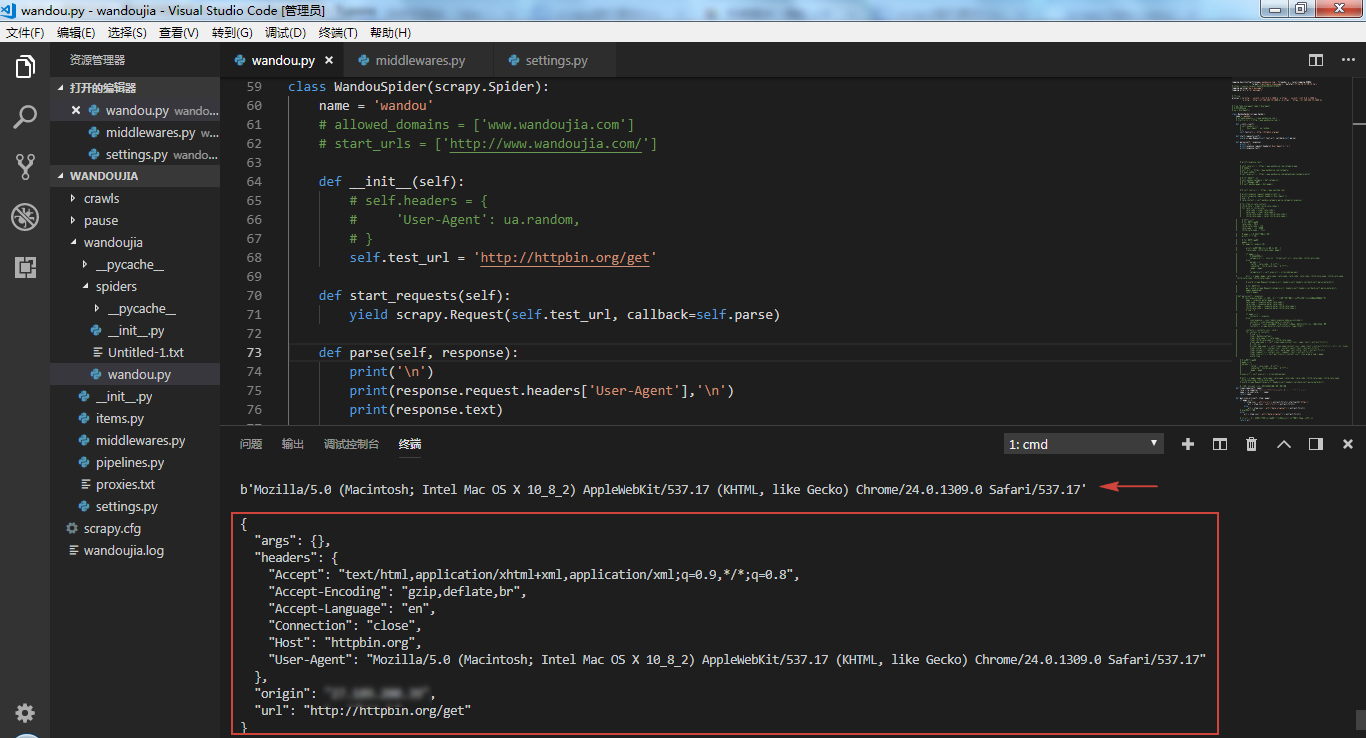This screenshot has width=1366, height=738.
Task: Open wandoujia.log in the file tree
Action: (x=135, y=550)
